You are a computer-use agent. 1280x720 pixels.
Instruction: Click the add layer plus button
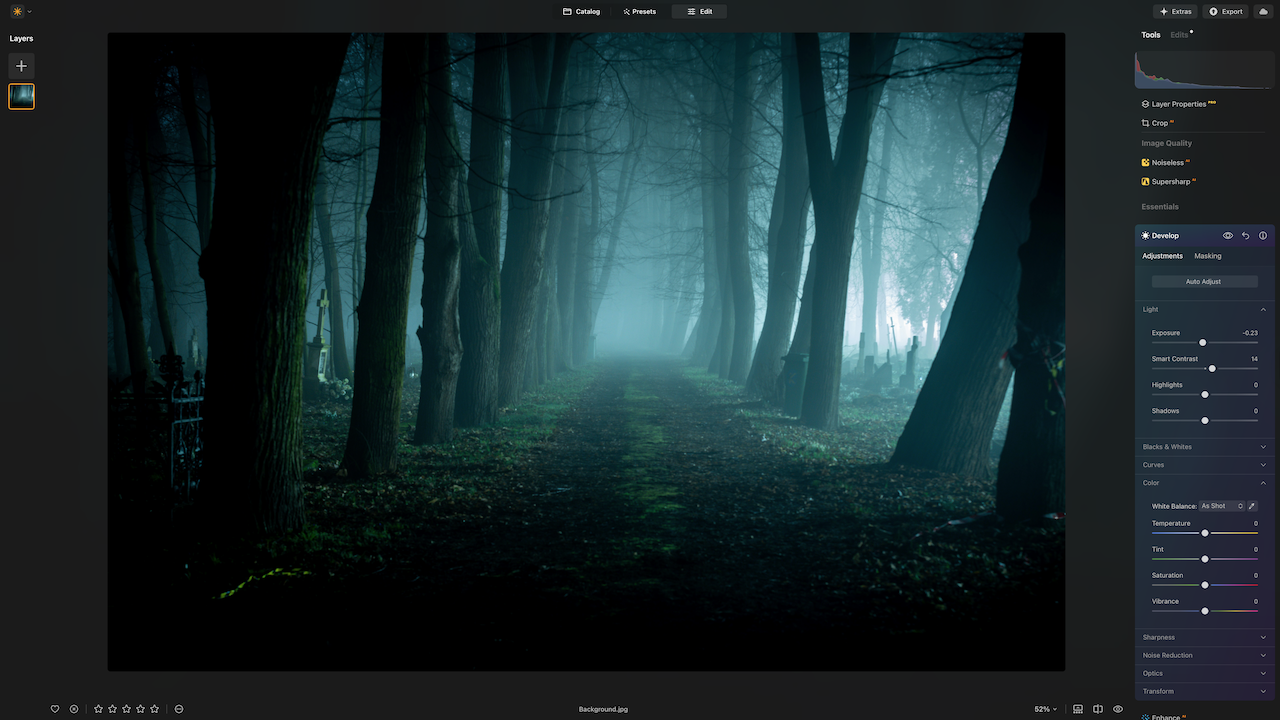tap(21, 66)
